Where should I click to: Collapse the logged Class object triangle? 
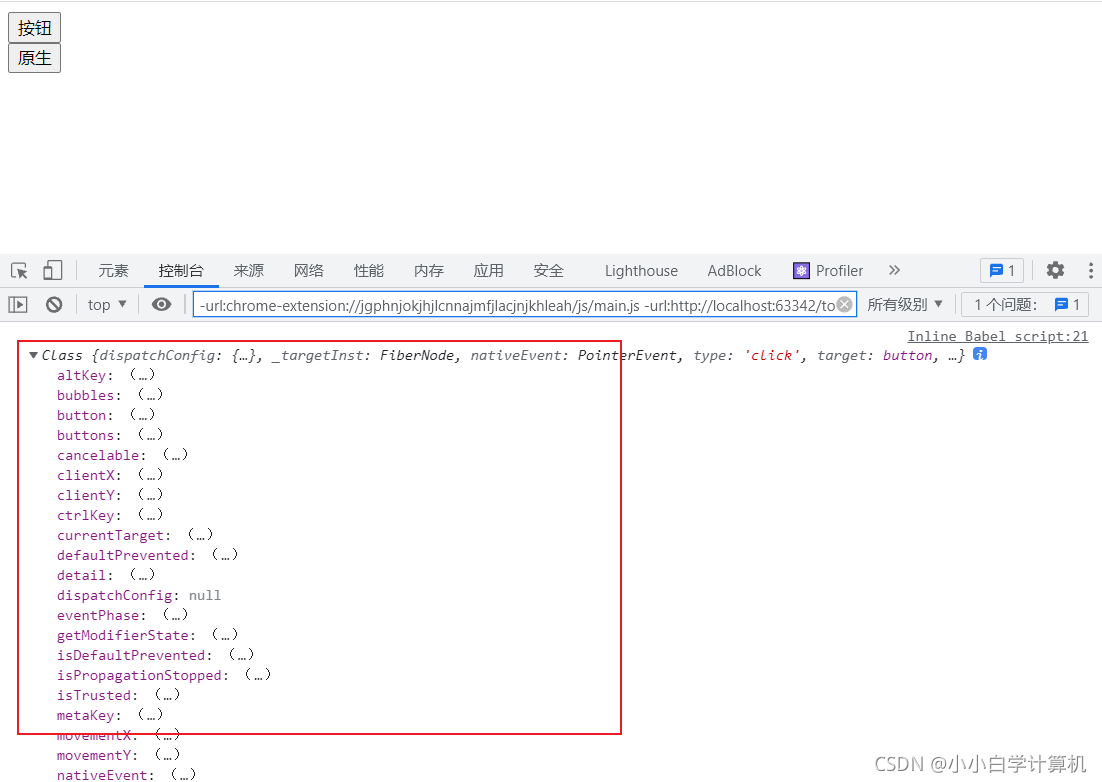(33, 356)
